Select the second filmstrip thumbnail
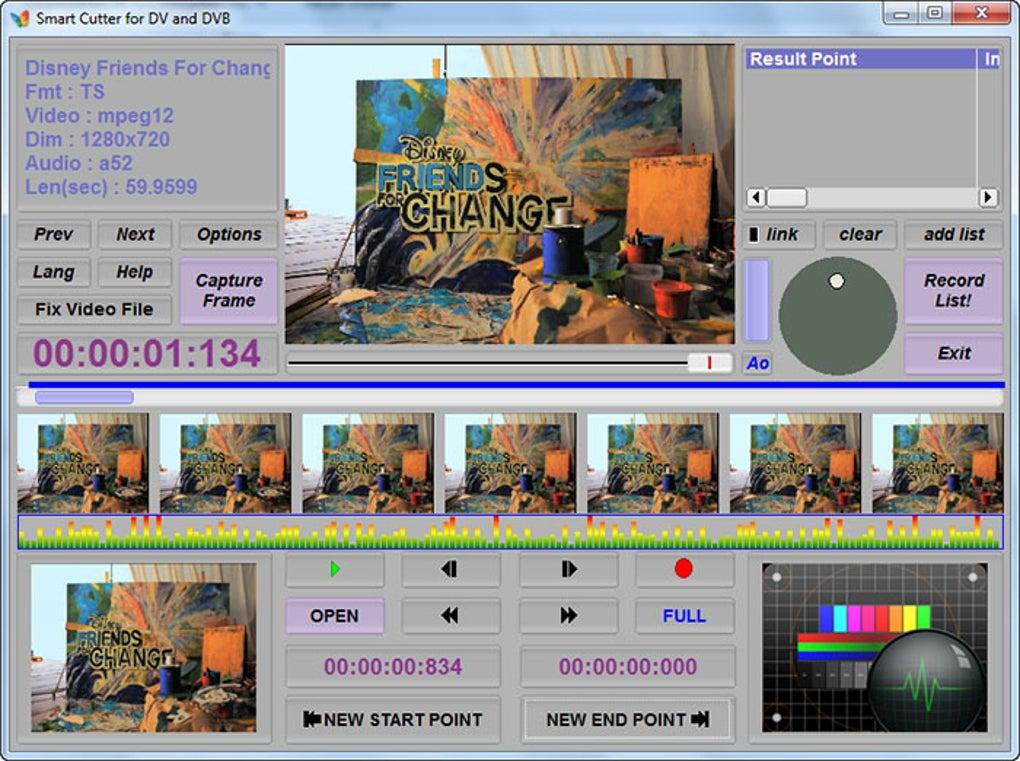Image resolution: width=1020 pixels, height=761 pixels. click(225, 463)
